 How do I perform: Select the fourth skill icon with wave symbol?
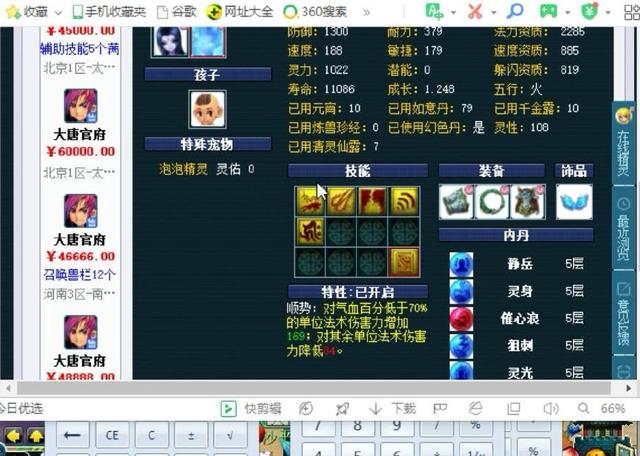click(x=404, y=201)
